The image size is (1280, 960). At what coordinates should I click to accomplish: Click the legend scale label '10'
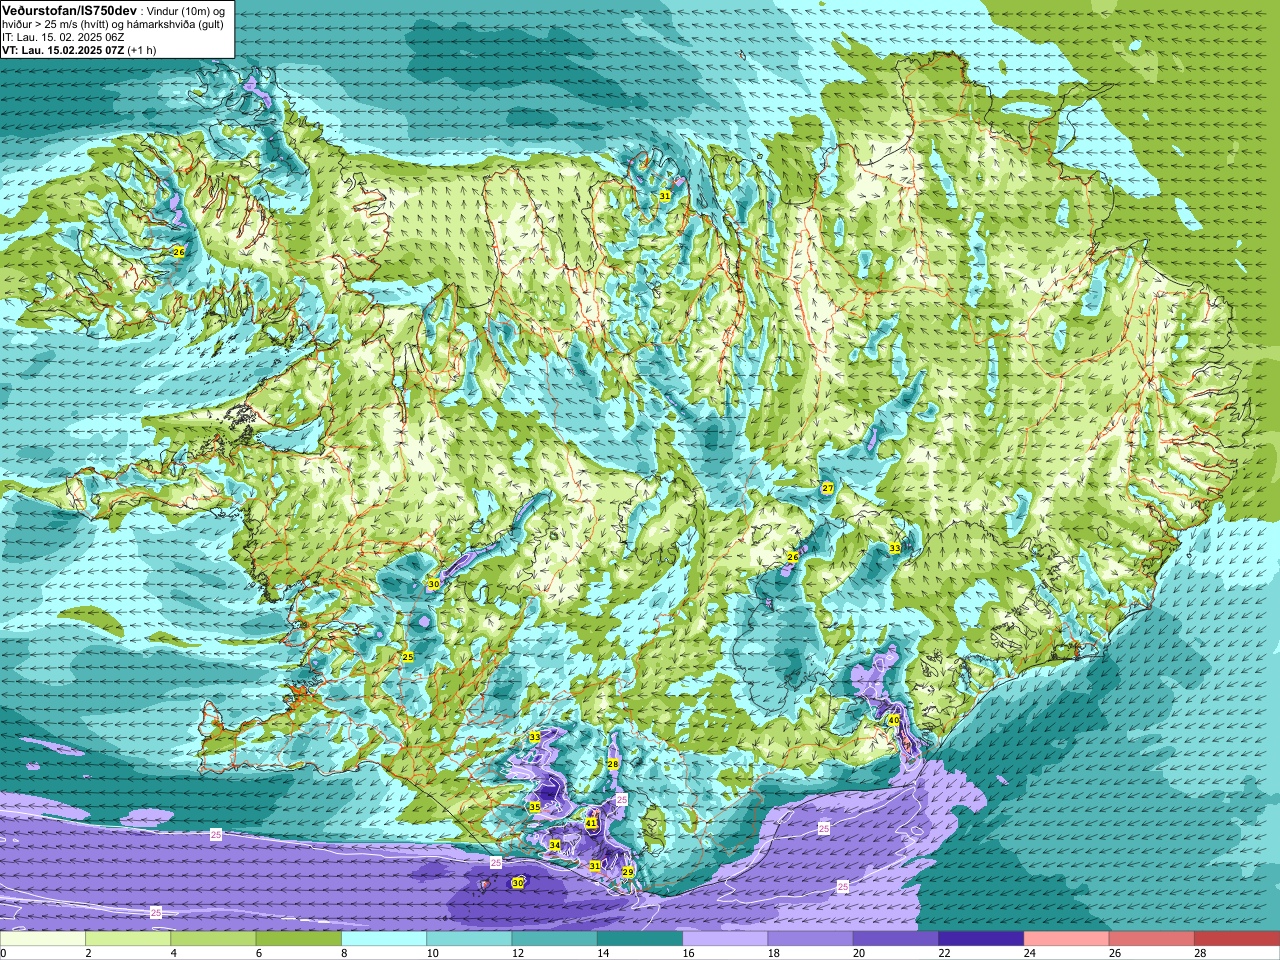[432, 953]
